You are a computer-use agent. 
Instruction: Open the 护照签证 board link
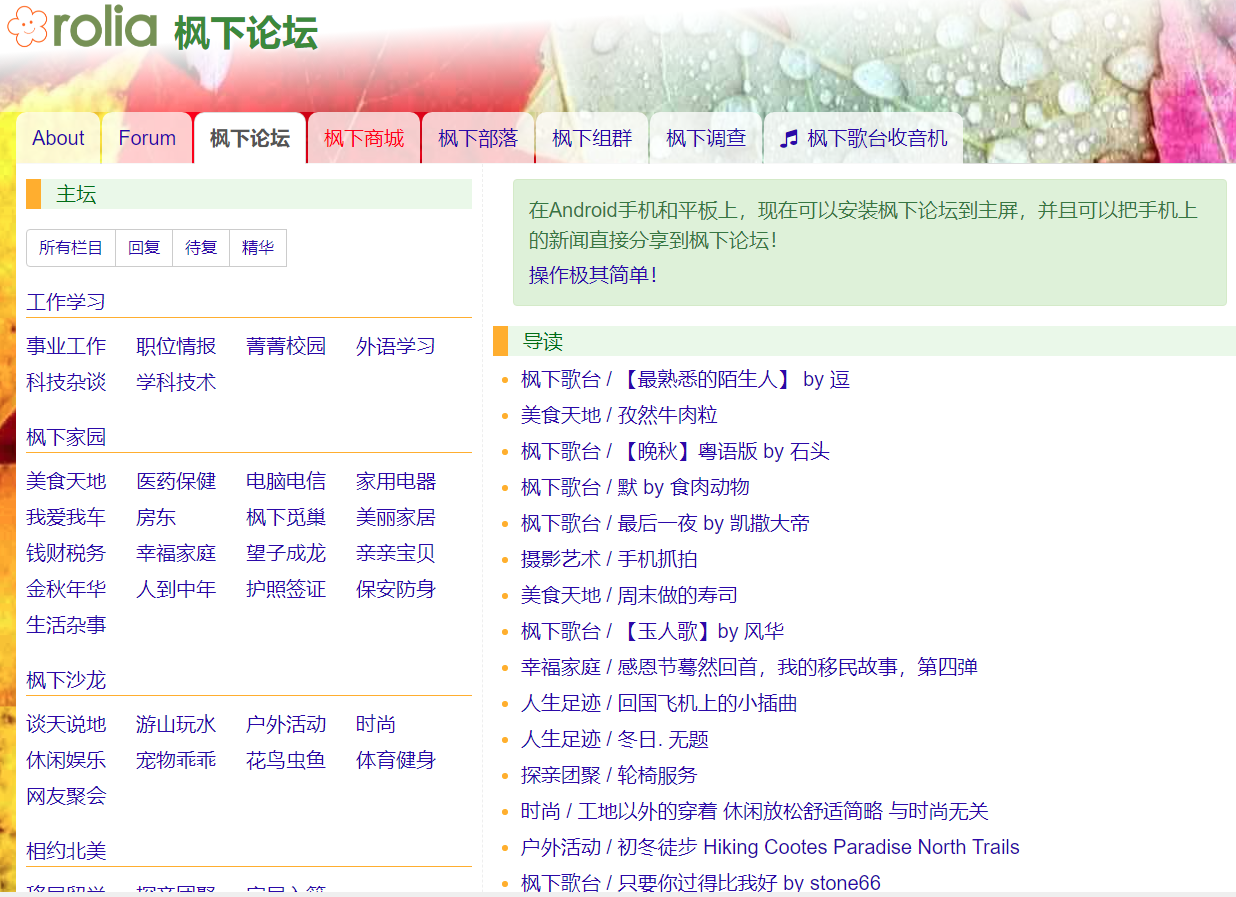286,589
